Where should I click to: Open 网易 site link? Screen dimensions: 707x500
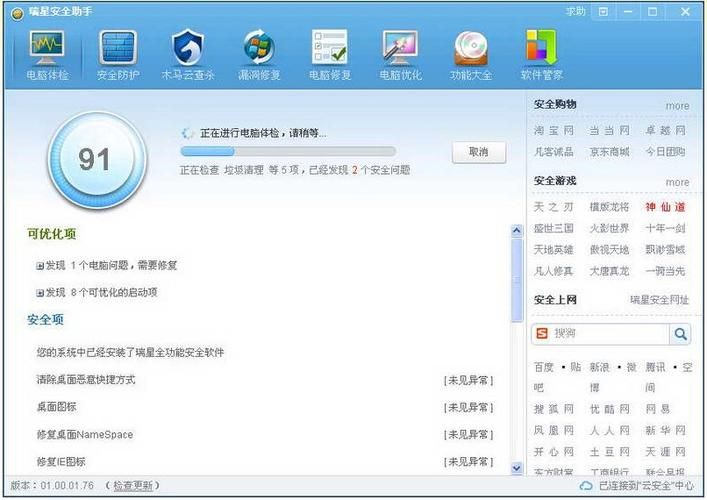pos(658,409)
